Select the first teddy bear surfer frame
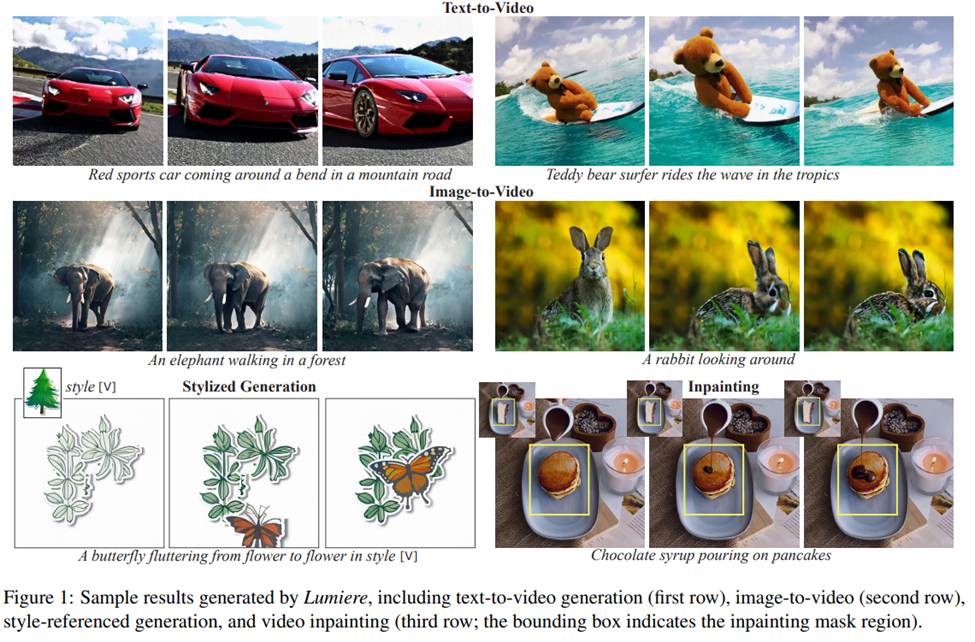 [570, 91]
